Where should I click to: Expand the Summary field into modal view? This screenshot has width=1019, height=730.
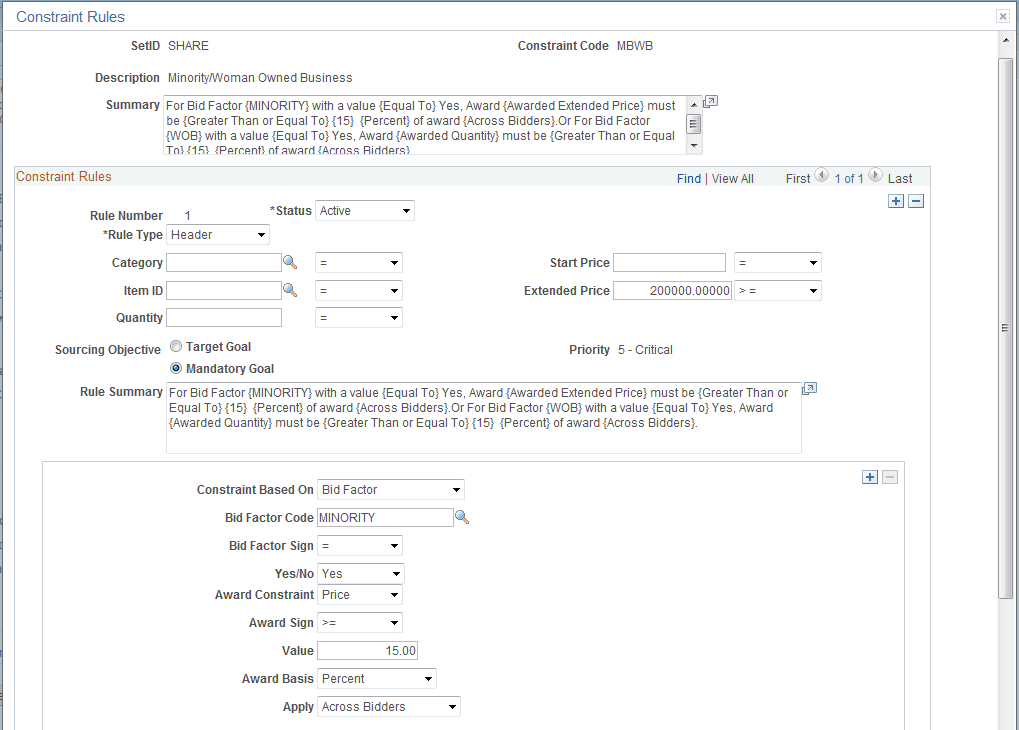(711, 101)
